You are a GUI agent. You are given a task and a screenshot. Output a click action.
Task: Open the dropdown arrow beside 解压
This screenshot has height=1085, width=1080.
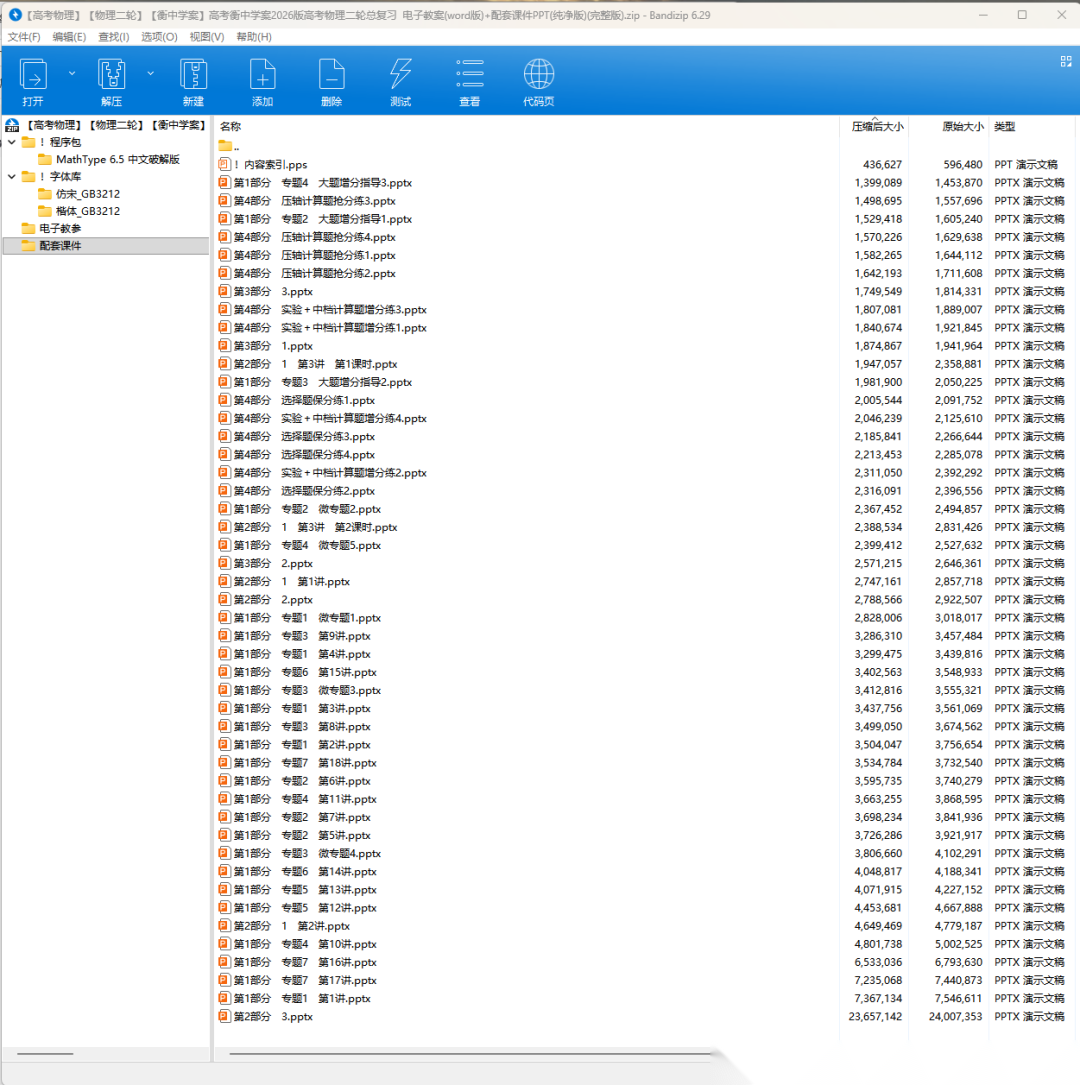(x=151, y=73)
